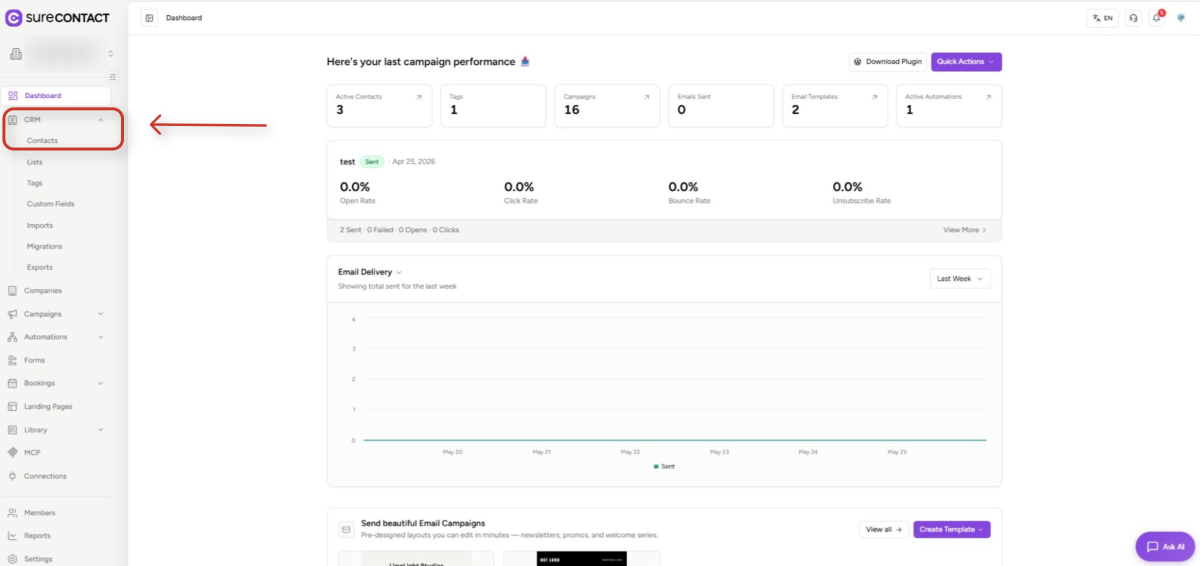The height and width of the screenshot is (566, 1200).
Task: Open the sidebar customize sliders icon
Action: [x=112, y=77]
